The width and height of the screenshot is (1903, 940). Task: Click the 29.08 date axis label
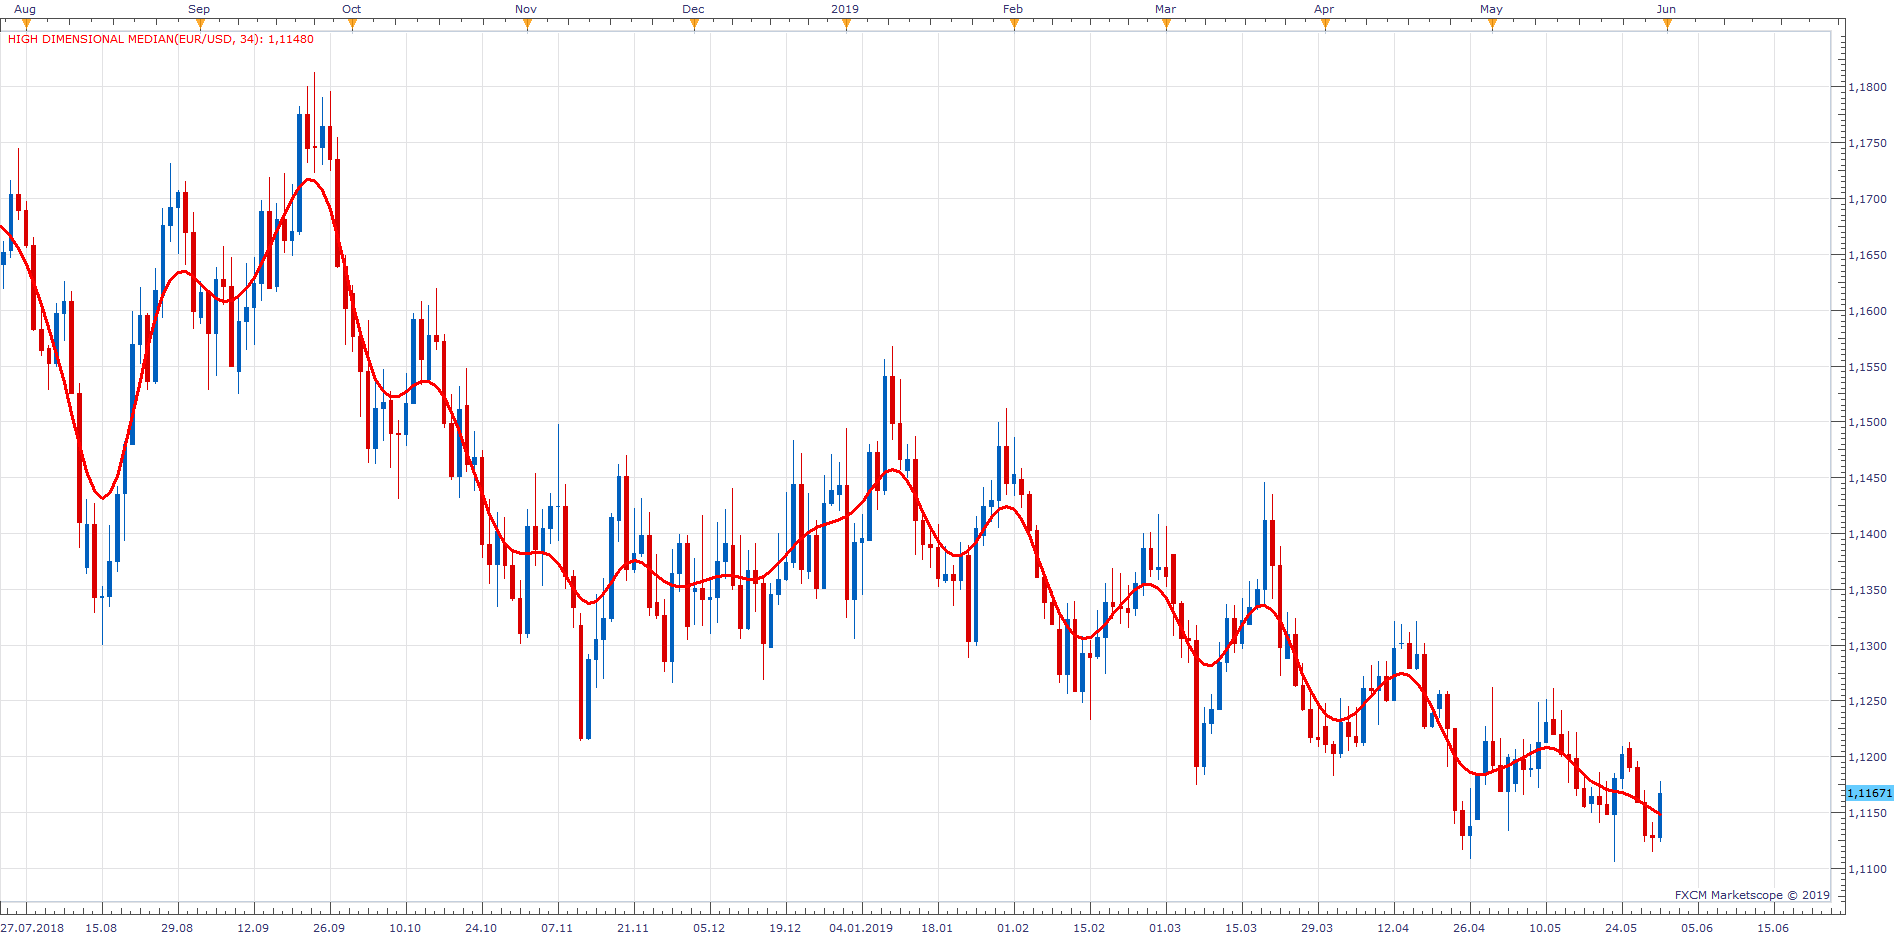[x=177, y=928]
